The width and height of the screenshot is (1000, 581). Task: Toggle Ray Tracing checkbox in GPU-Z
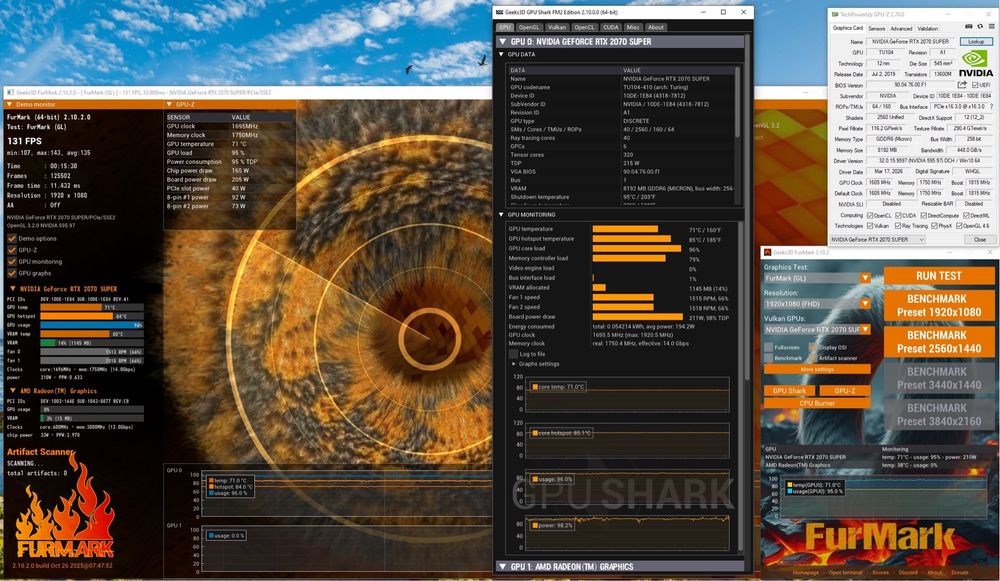898,226
